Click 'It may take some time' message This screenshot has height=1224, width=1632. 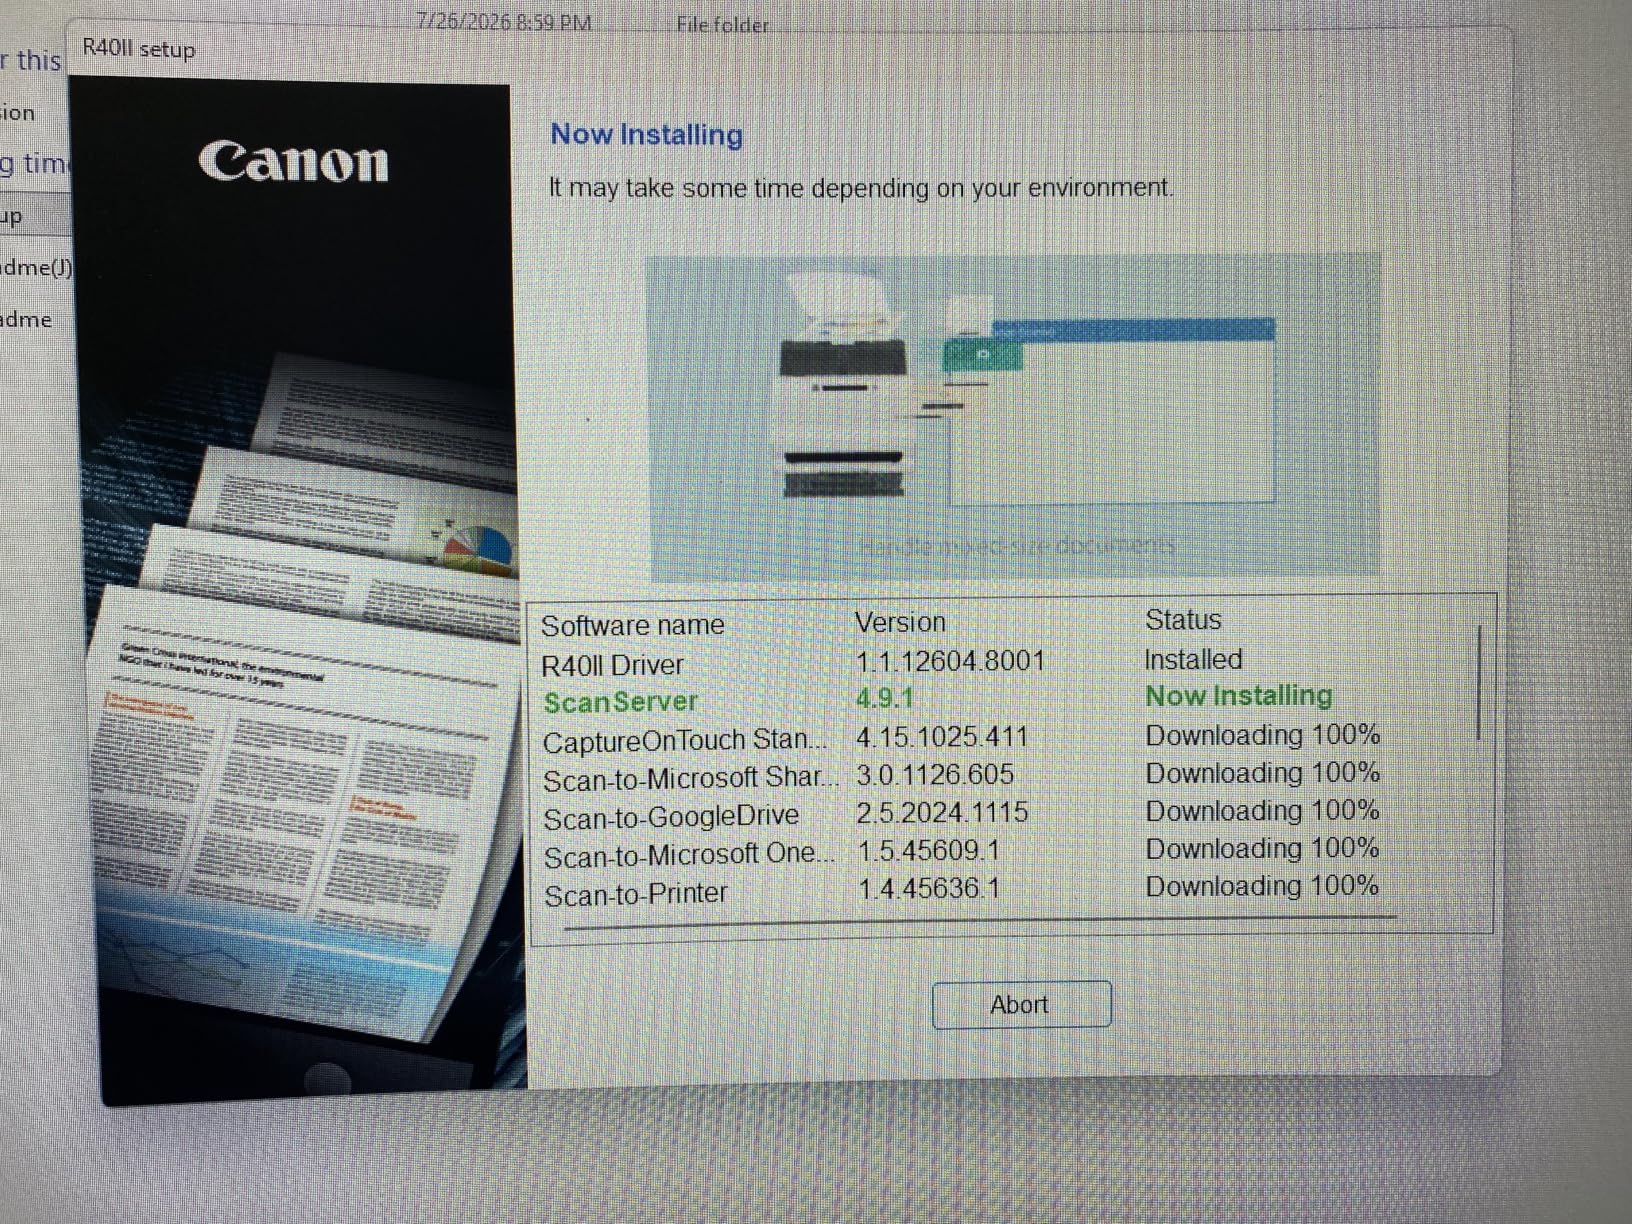861,188
